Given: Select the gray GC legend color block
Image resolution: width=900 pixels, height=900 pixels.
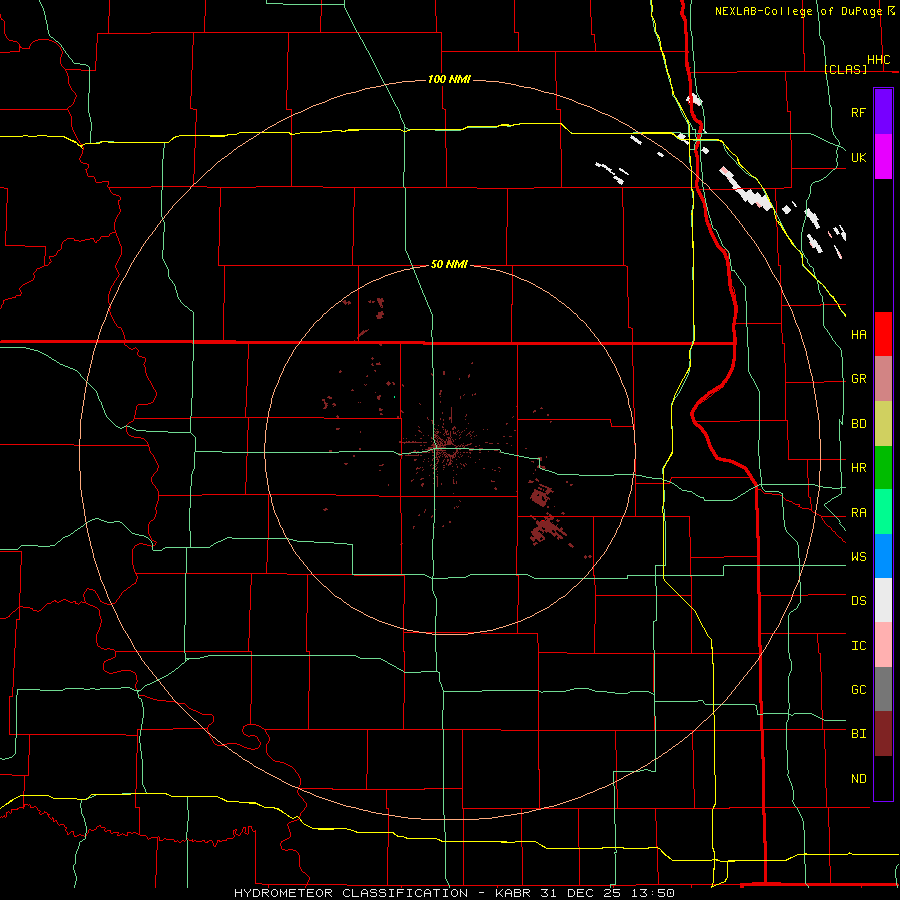Looking at the screenshot, I should 883,689.
